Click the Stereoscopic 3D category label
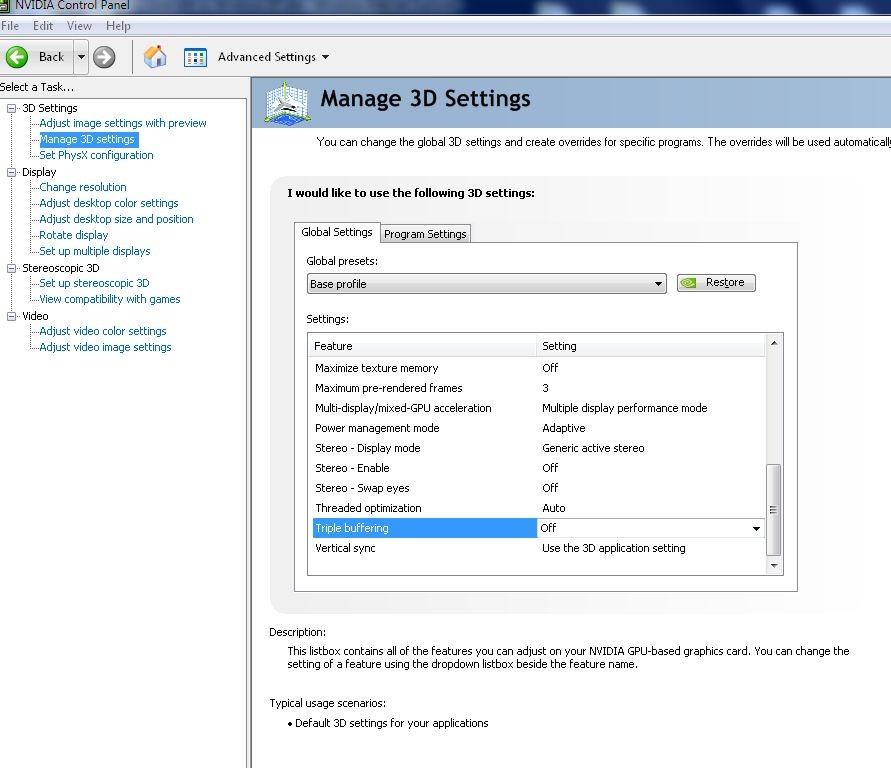 pos(61,268)
